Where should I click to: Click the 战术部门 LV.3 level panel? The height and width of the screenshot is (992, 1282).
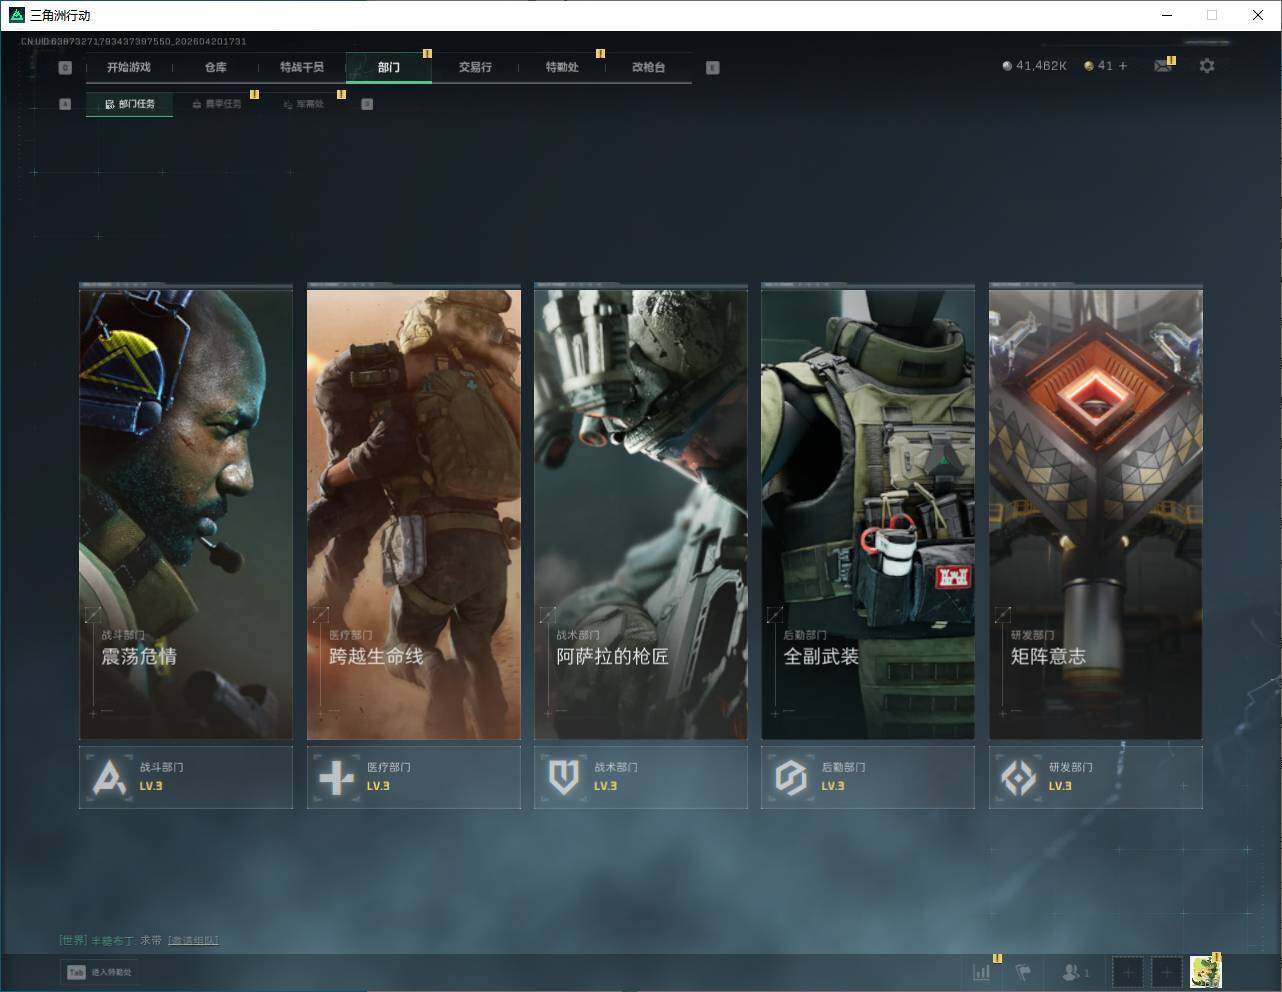click(641, 777)
